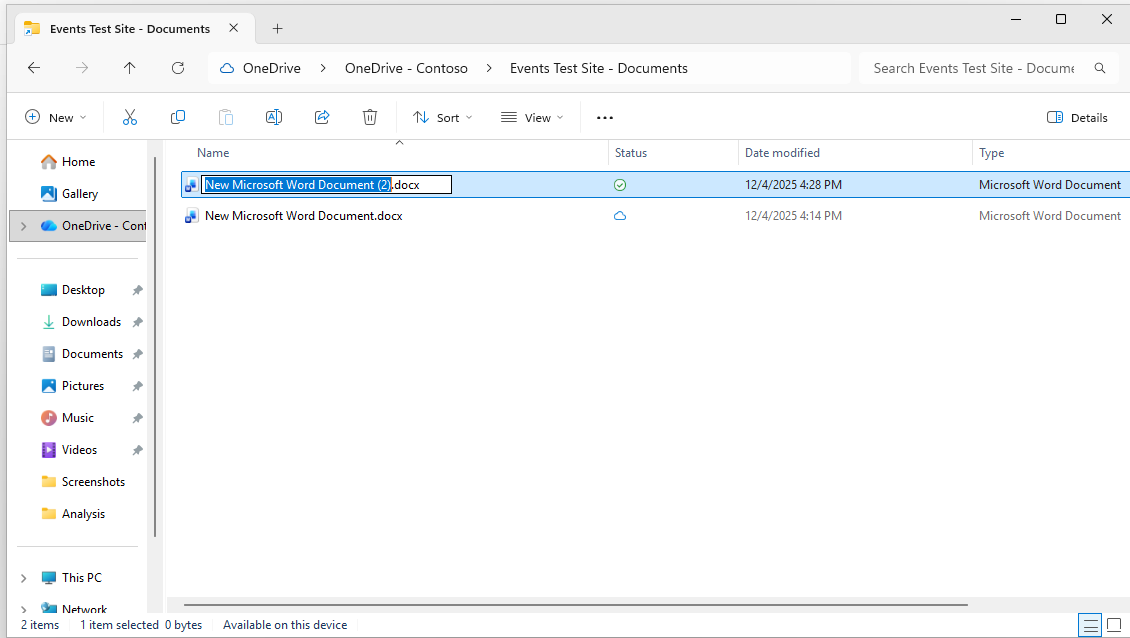
Task: Toggle the Details pane button
Action: [x=1077, y=118]
